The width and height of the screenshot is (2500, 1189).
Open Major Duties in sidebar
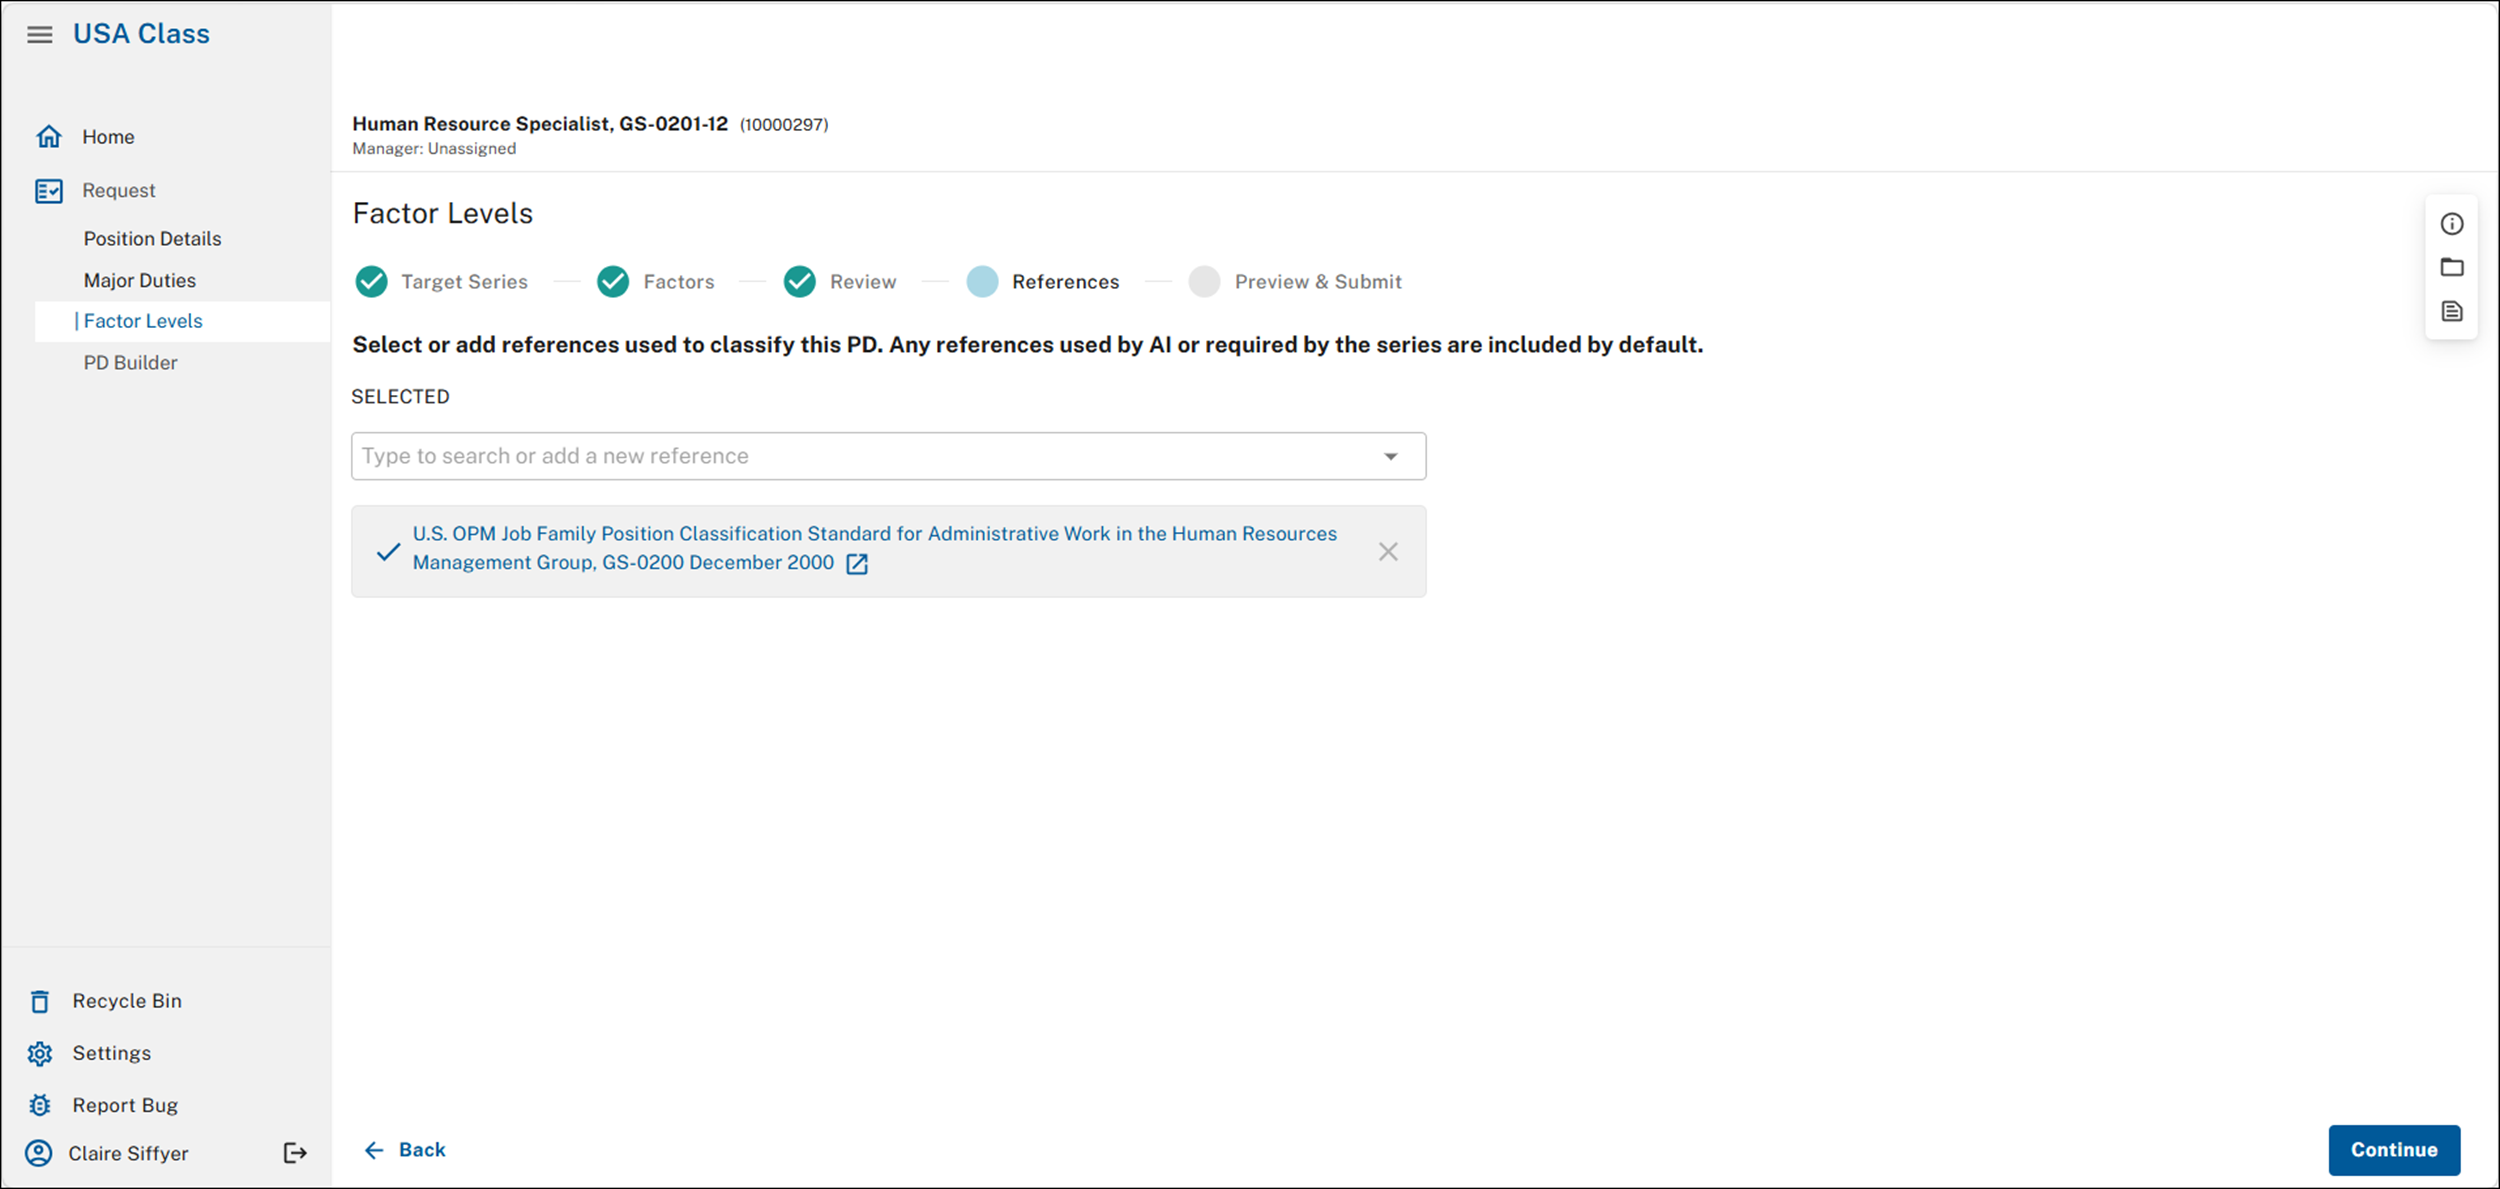tap(139, 281)
